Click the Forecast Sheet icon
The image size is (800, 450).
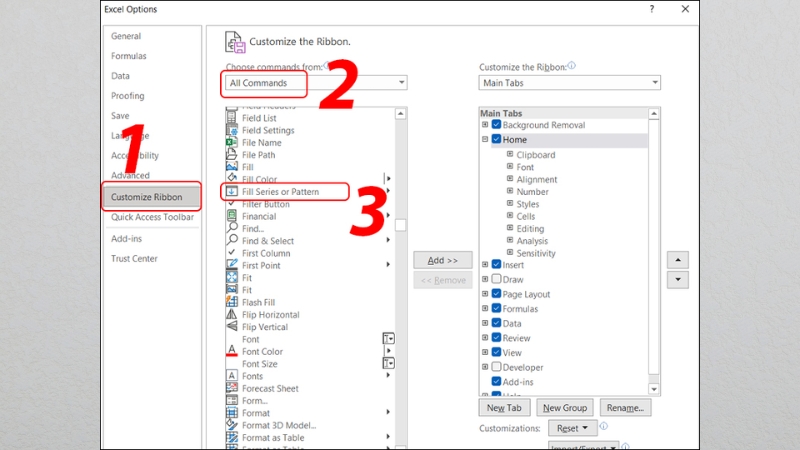pyautogui.click(x=232, y=389)
